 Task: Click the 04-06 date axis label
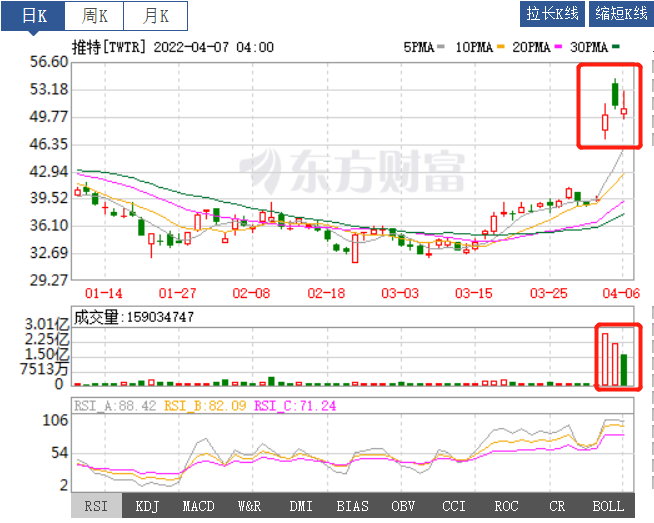click(621, 293)
